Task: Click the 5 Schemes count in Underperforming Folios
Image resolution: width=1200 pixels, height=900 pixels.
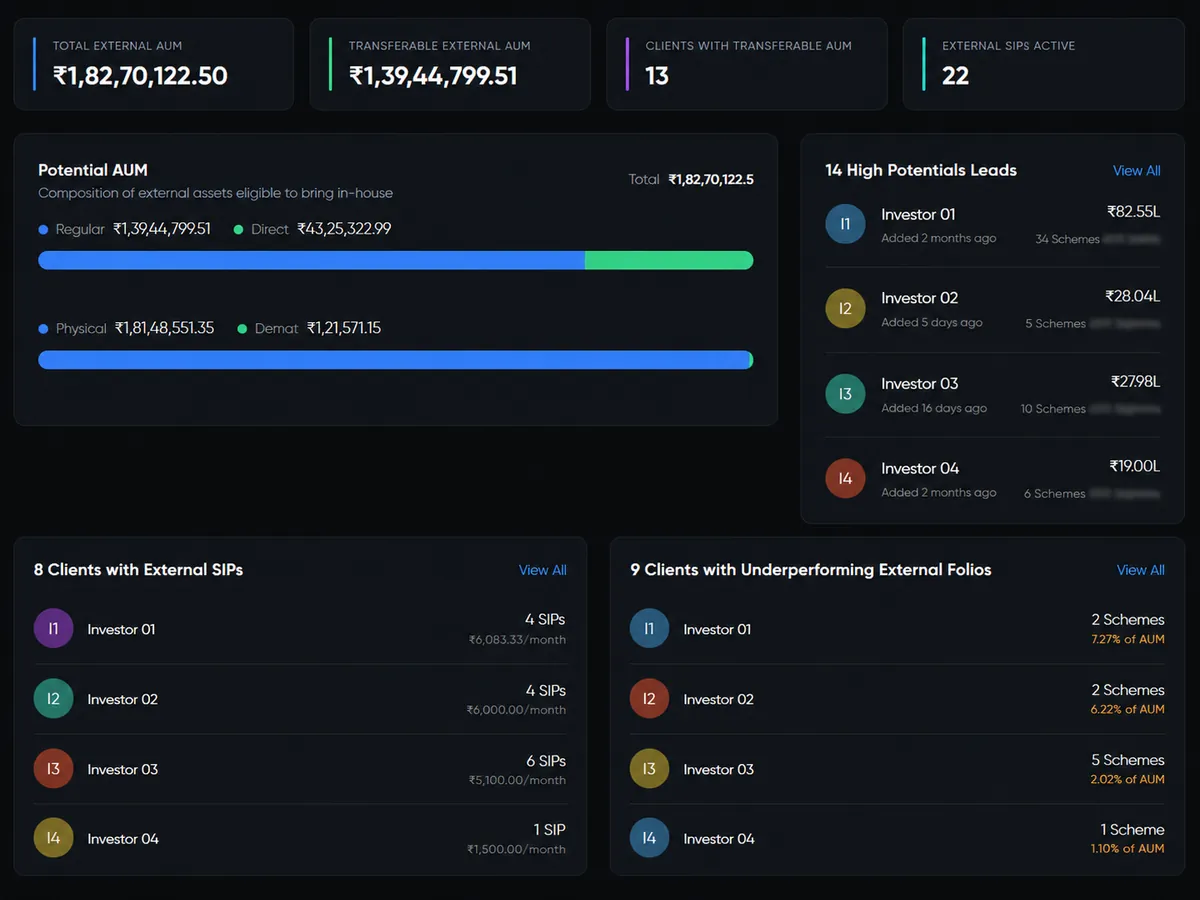Action: pyautogui.click(x=1128, y=760)
